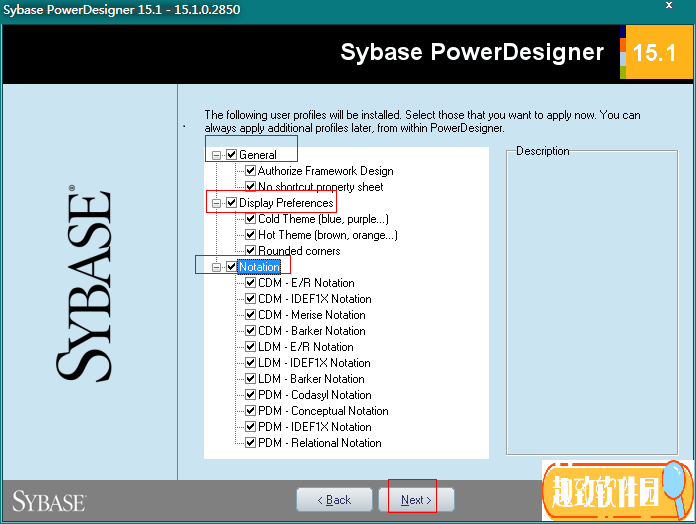Click inside the Description box

pos(592,304)
